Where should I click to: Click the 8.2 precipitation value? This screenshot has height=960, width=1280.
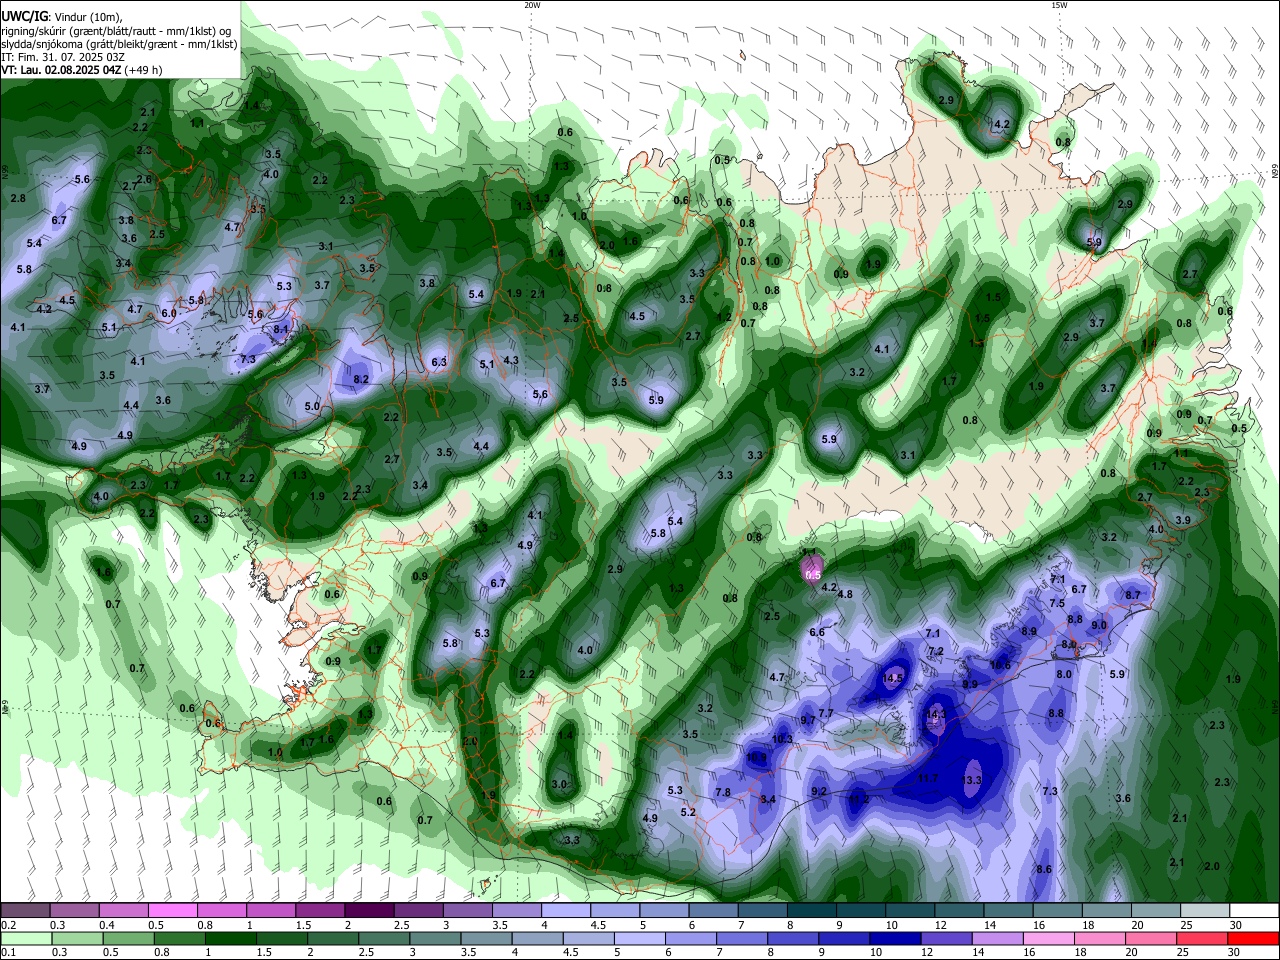361,379
